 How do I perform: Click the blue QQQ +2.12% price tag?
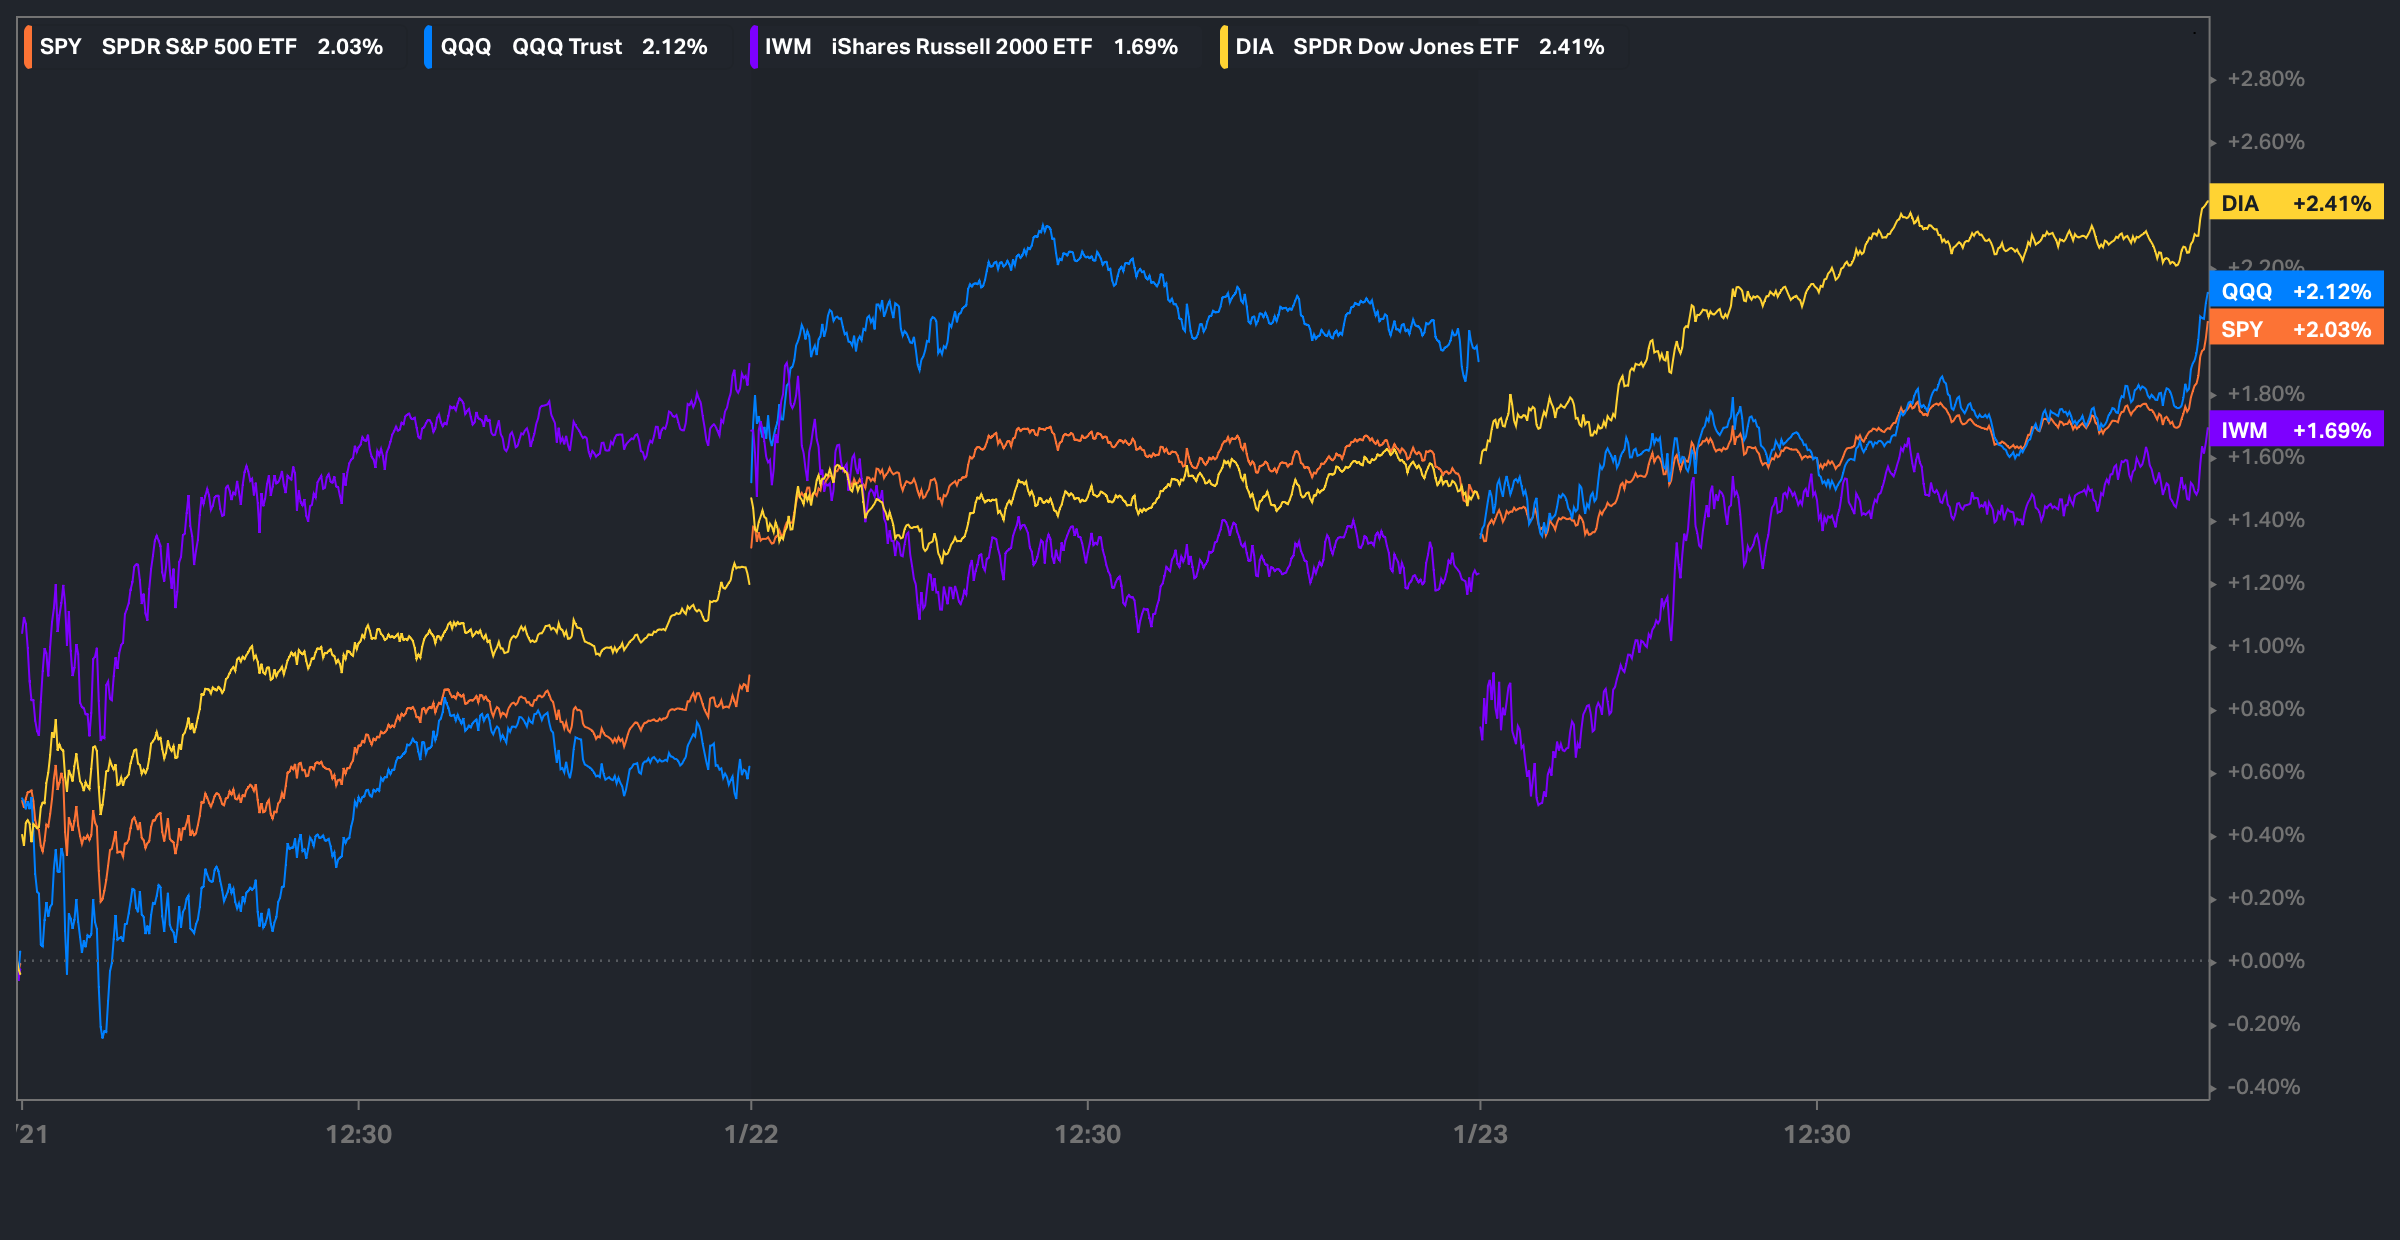(x=2296, y=291)
